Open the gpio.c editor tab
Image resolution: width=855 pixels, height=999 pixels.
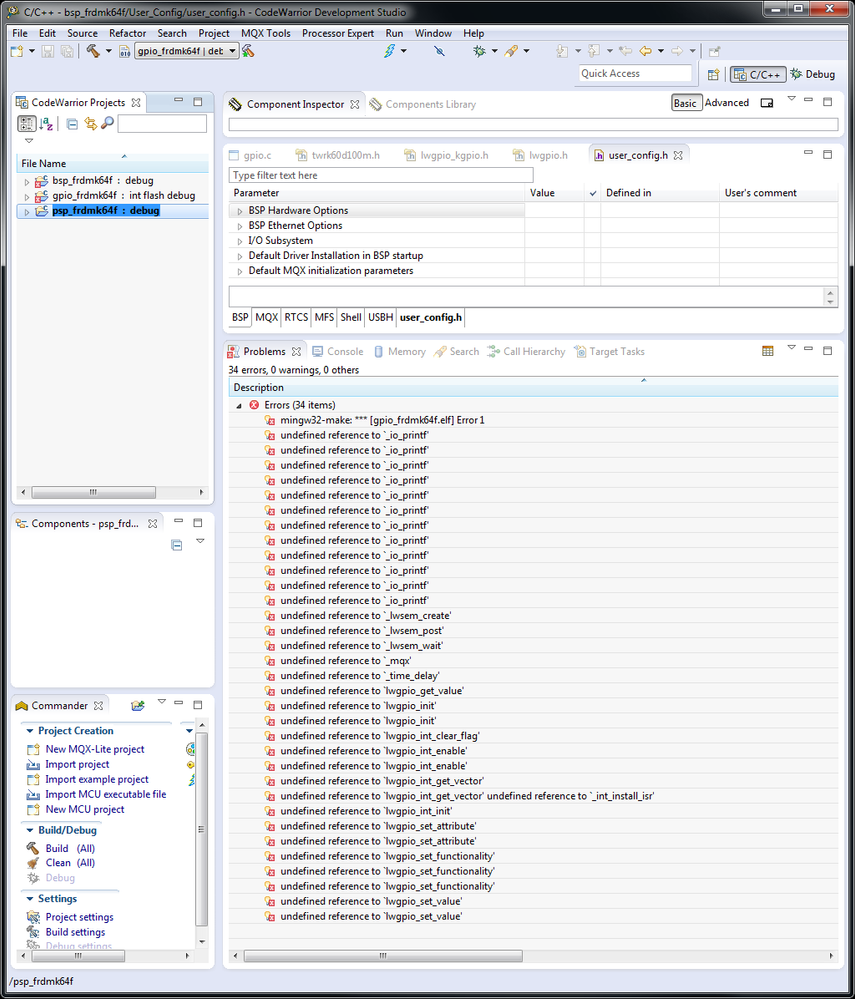click(251, 155)
